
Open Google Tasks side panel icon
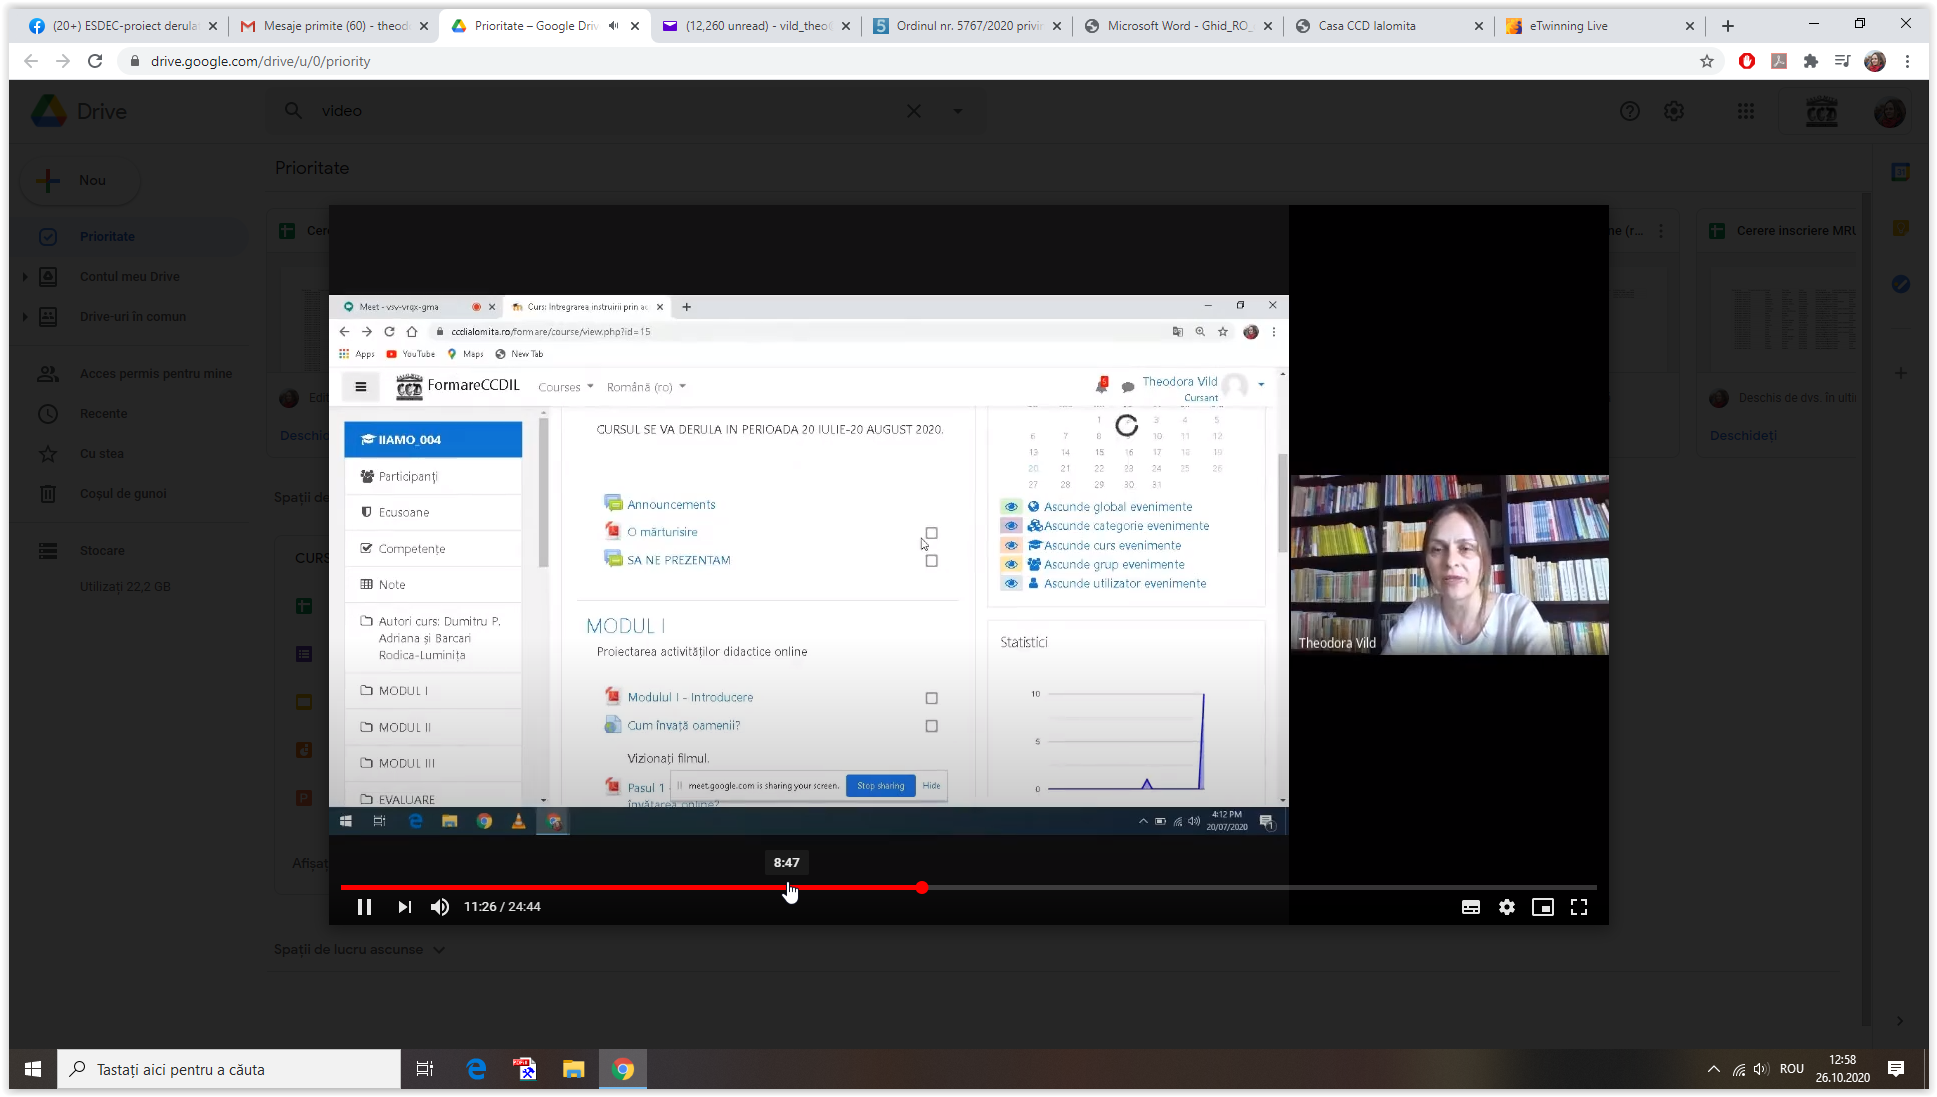click(1901, 285)
